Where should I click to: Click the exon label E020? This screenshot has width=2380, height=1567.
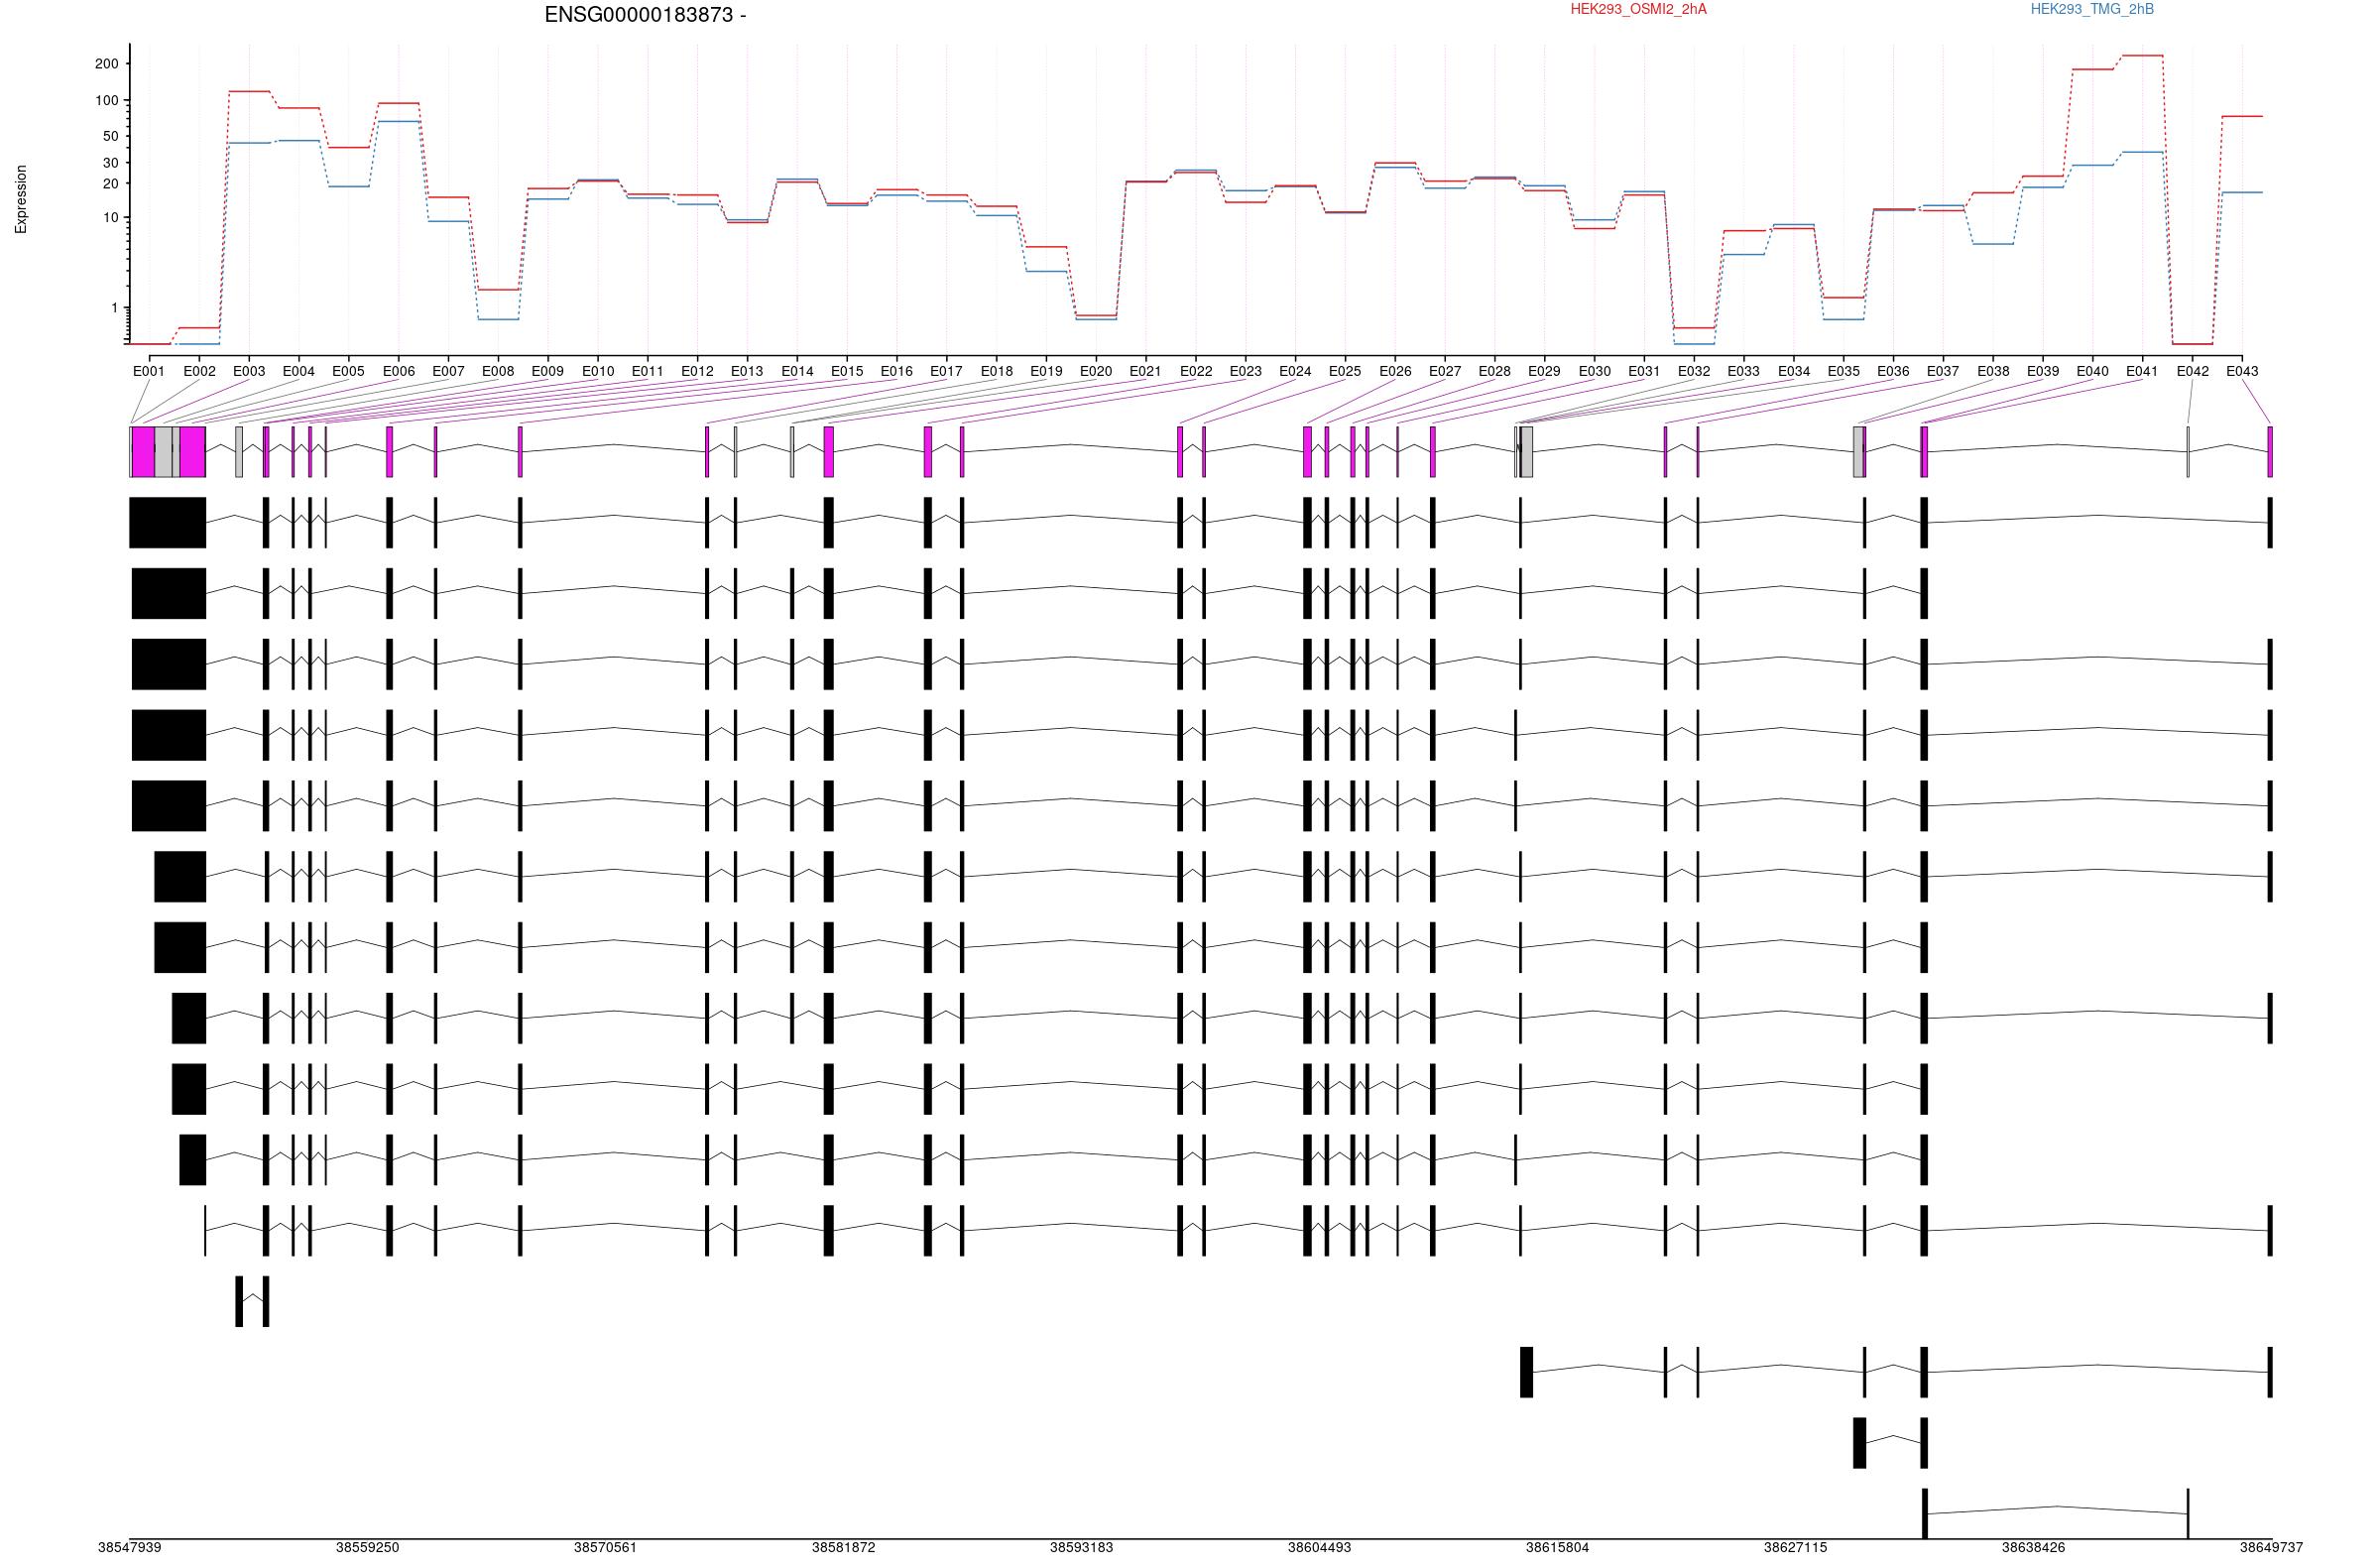(x=1096, y=371)
